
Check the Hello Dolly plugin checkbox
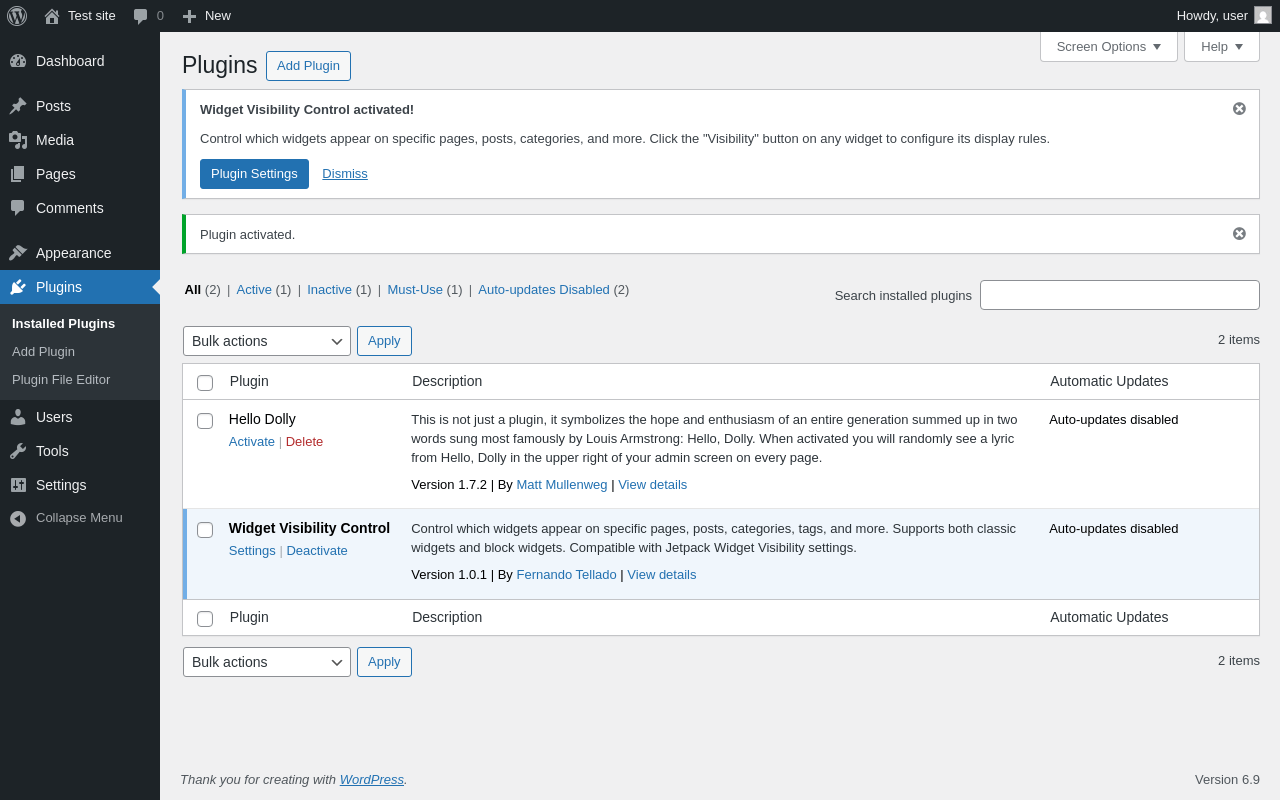pyautogui.click(x=205, y=421)
